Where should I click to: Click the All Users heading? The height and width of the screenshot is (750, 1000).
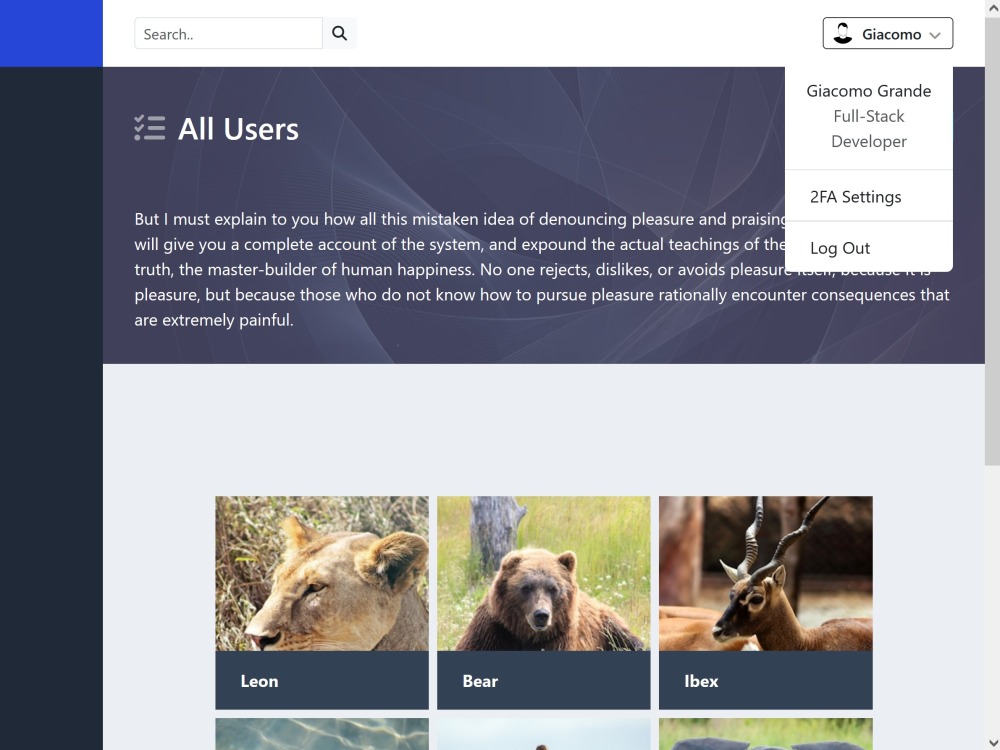(x=238, y=129)
